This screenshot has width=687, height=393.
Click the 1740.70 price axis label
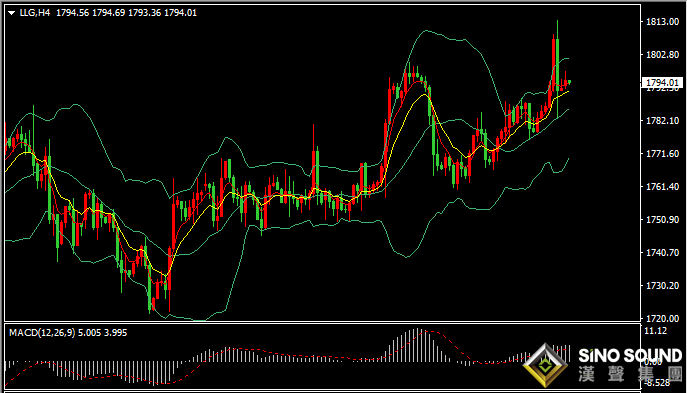coord(662,253)
